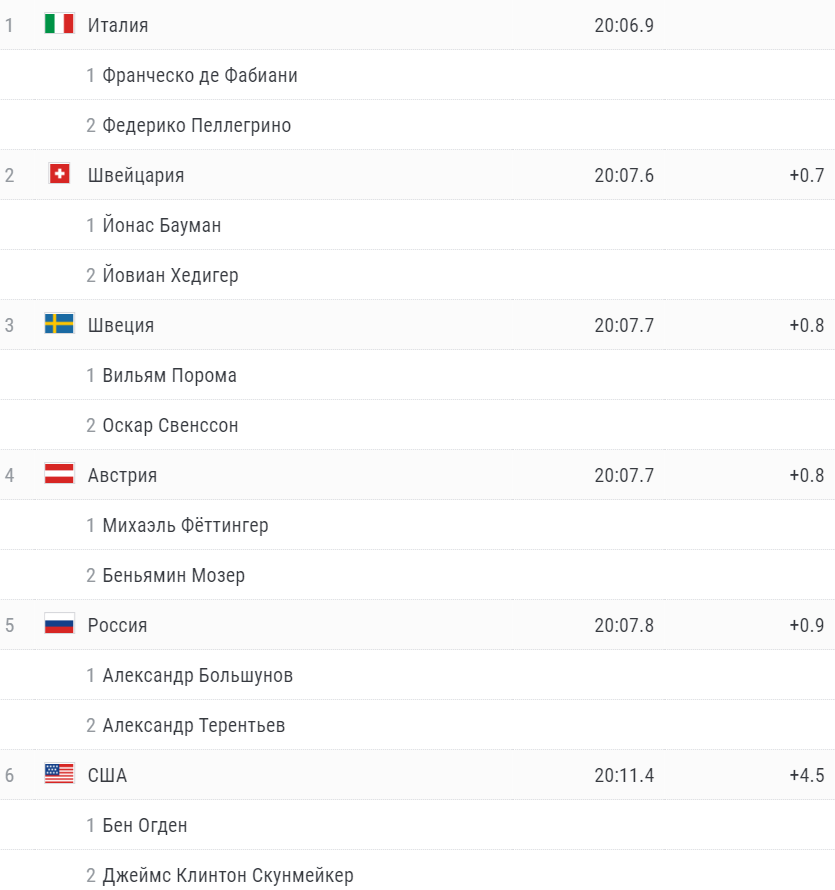Open the Швейцария team link
The image size is (835, 890).
click(136, 175)
